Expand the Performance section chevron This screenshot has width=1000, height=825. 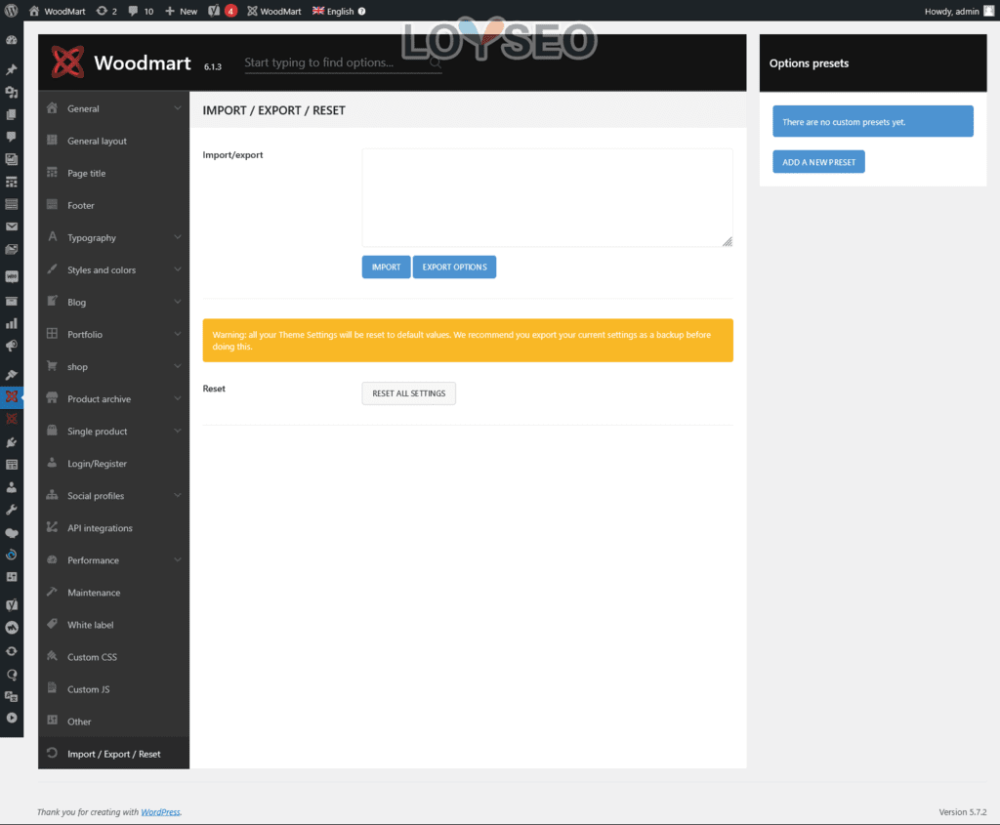pyautogui.click(x=177, y=560)
